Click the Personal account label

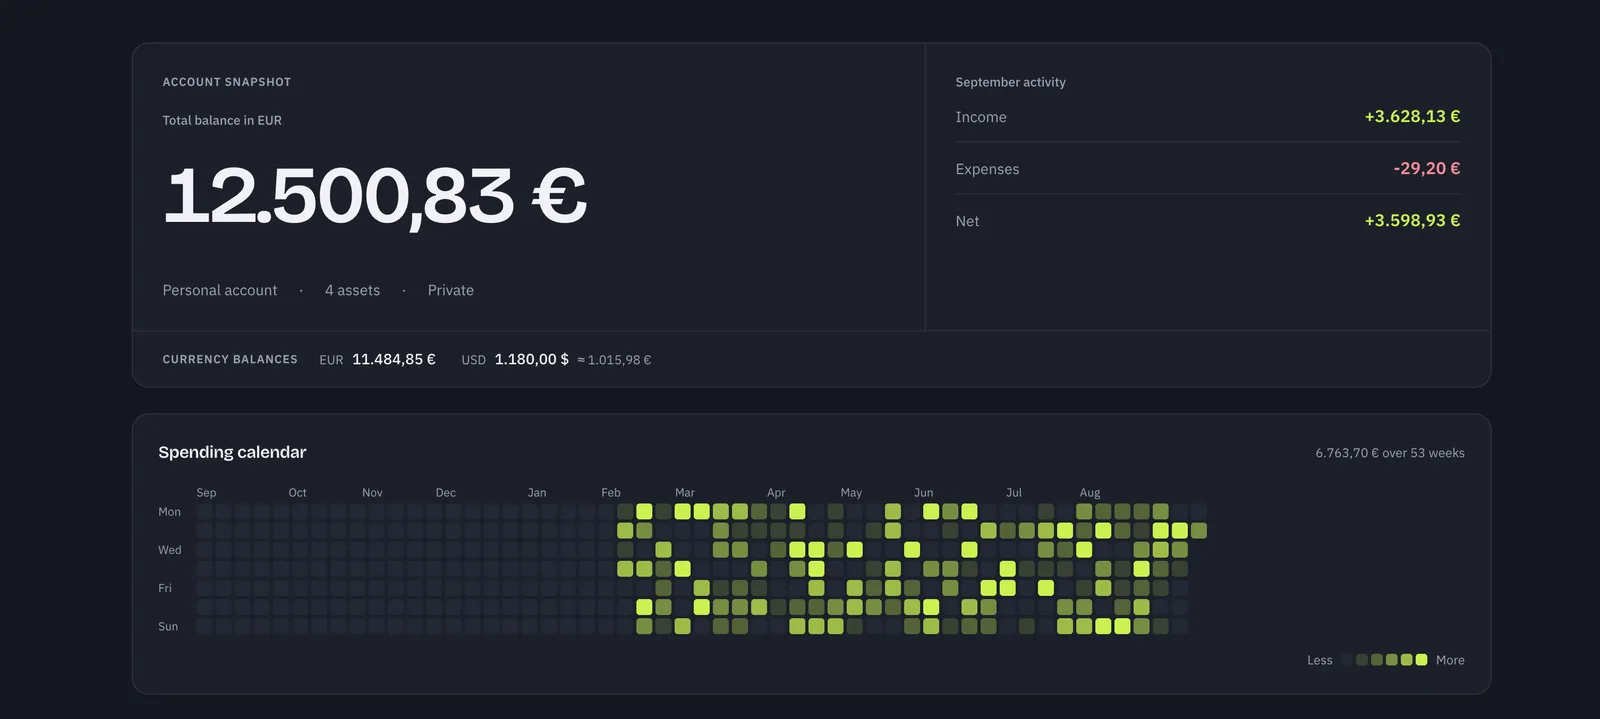coord(220,290)
